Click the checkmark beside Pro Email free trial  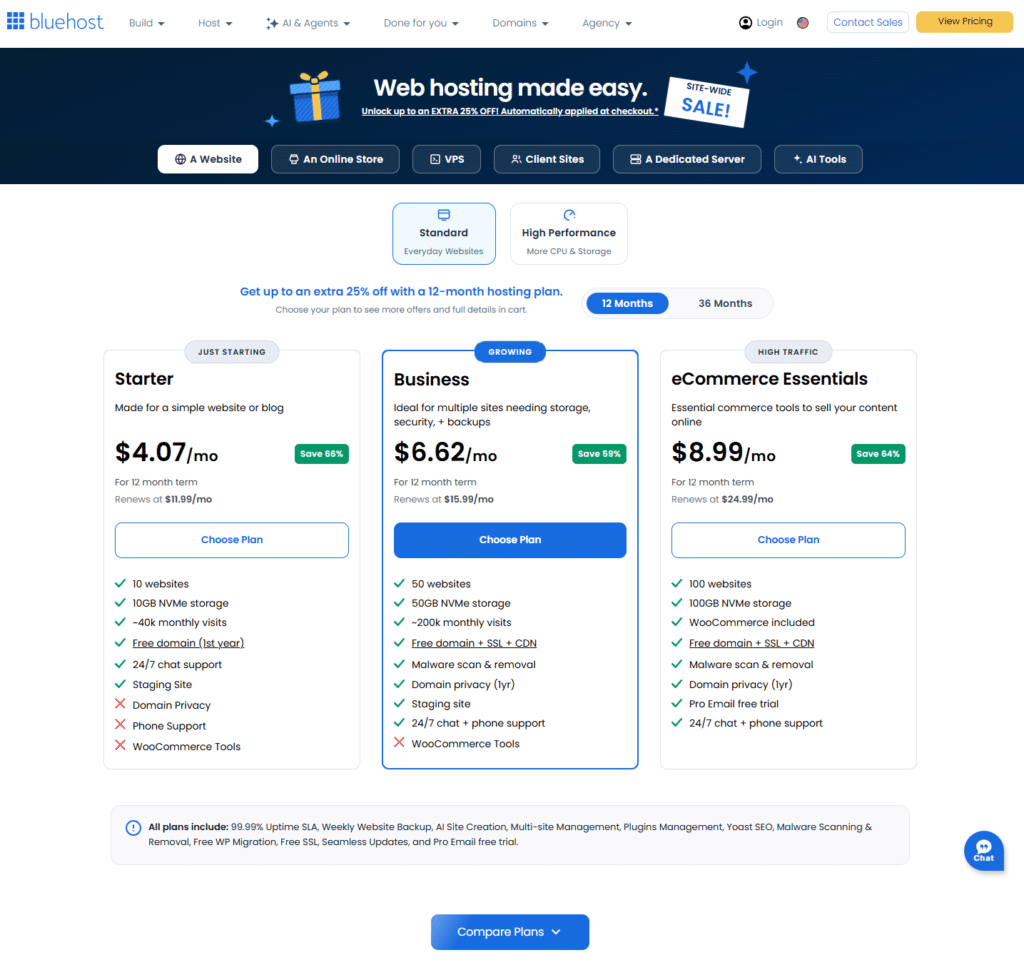677,703
